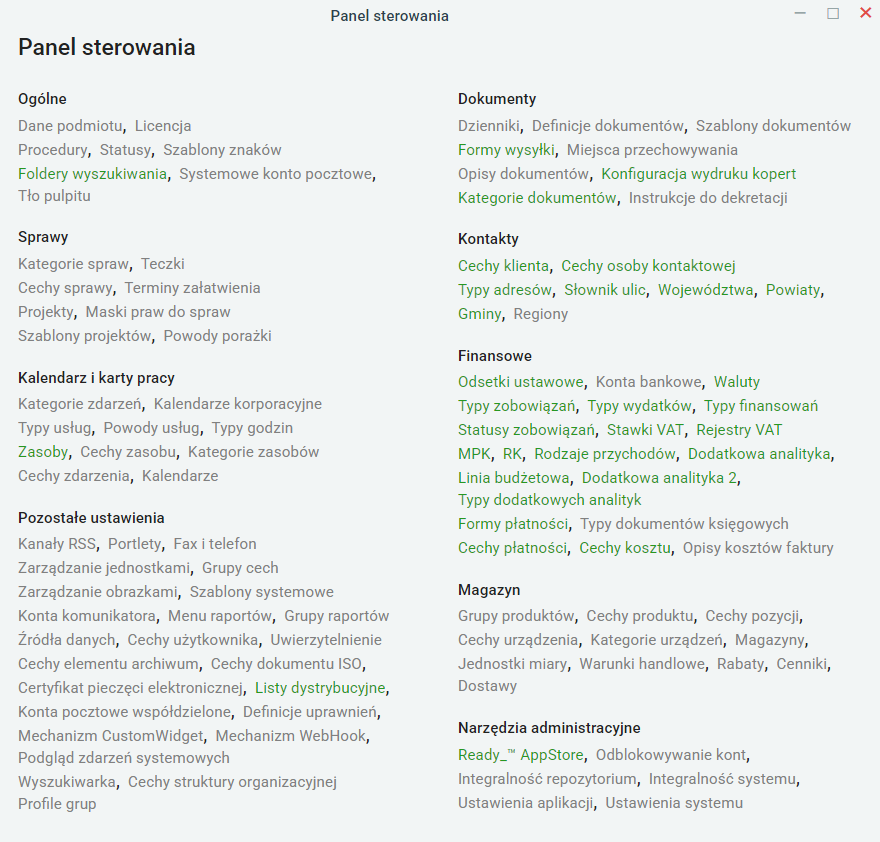880x842 pixels.
Task: Open Terminy załatwienia link
Action: coord(192,288)
